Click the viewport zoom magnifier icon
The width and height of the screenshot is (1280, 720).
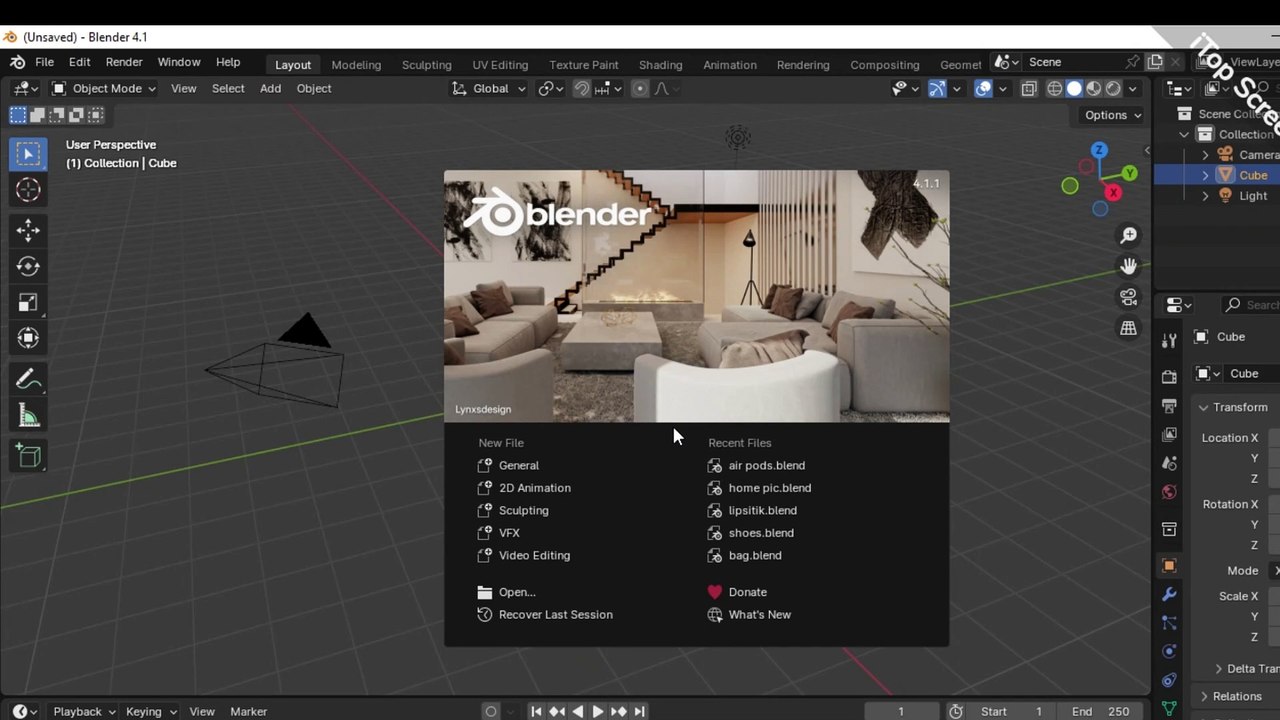1129,235
